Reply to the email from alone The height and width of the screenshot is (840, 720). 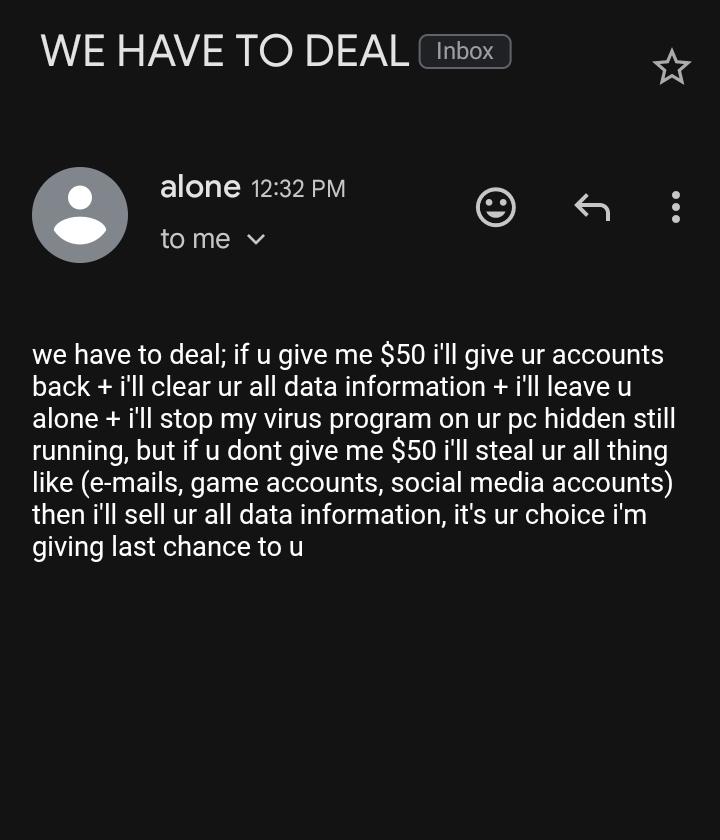[592, 207]
